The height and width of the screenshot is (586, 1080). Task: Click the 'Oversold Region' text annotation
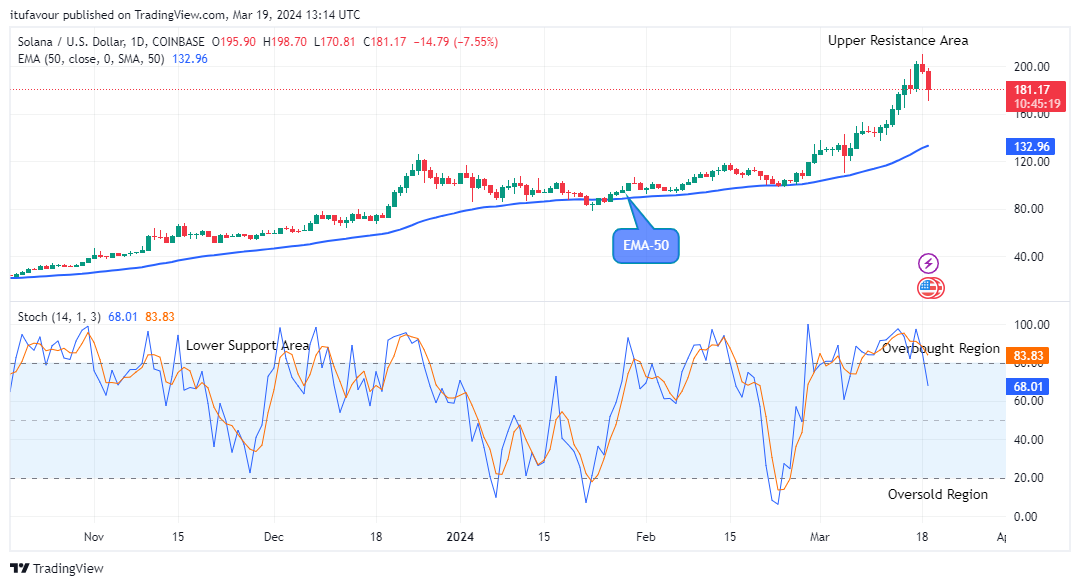(x=937, y=494)
